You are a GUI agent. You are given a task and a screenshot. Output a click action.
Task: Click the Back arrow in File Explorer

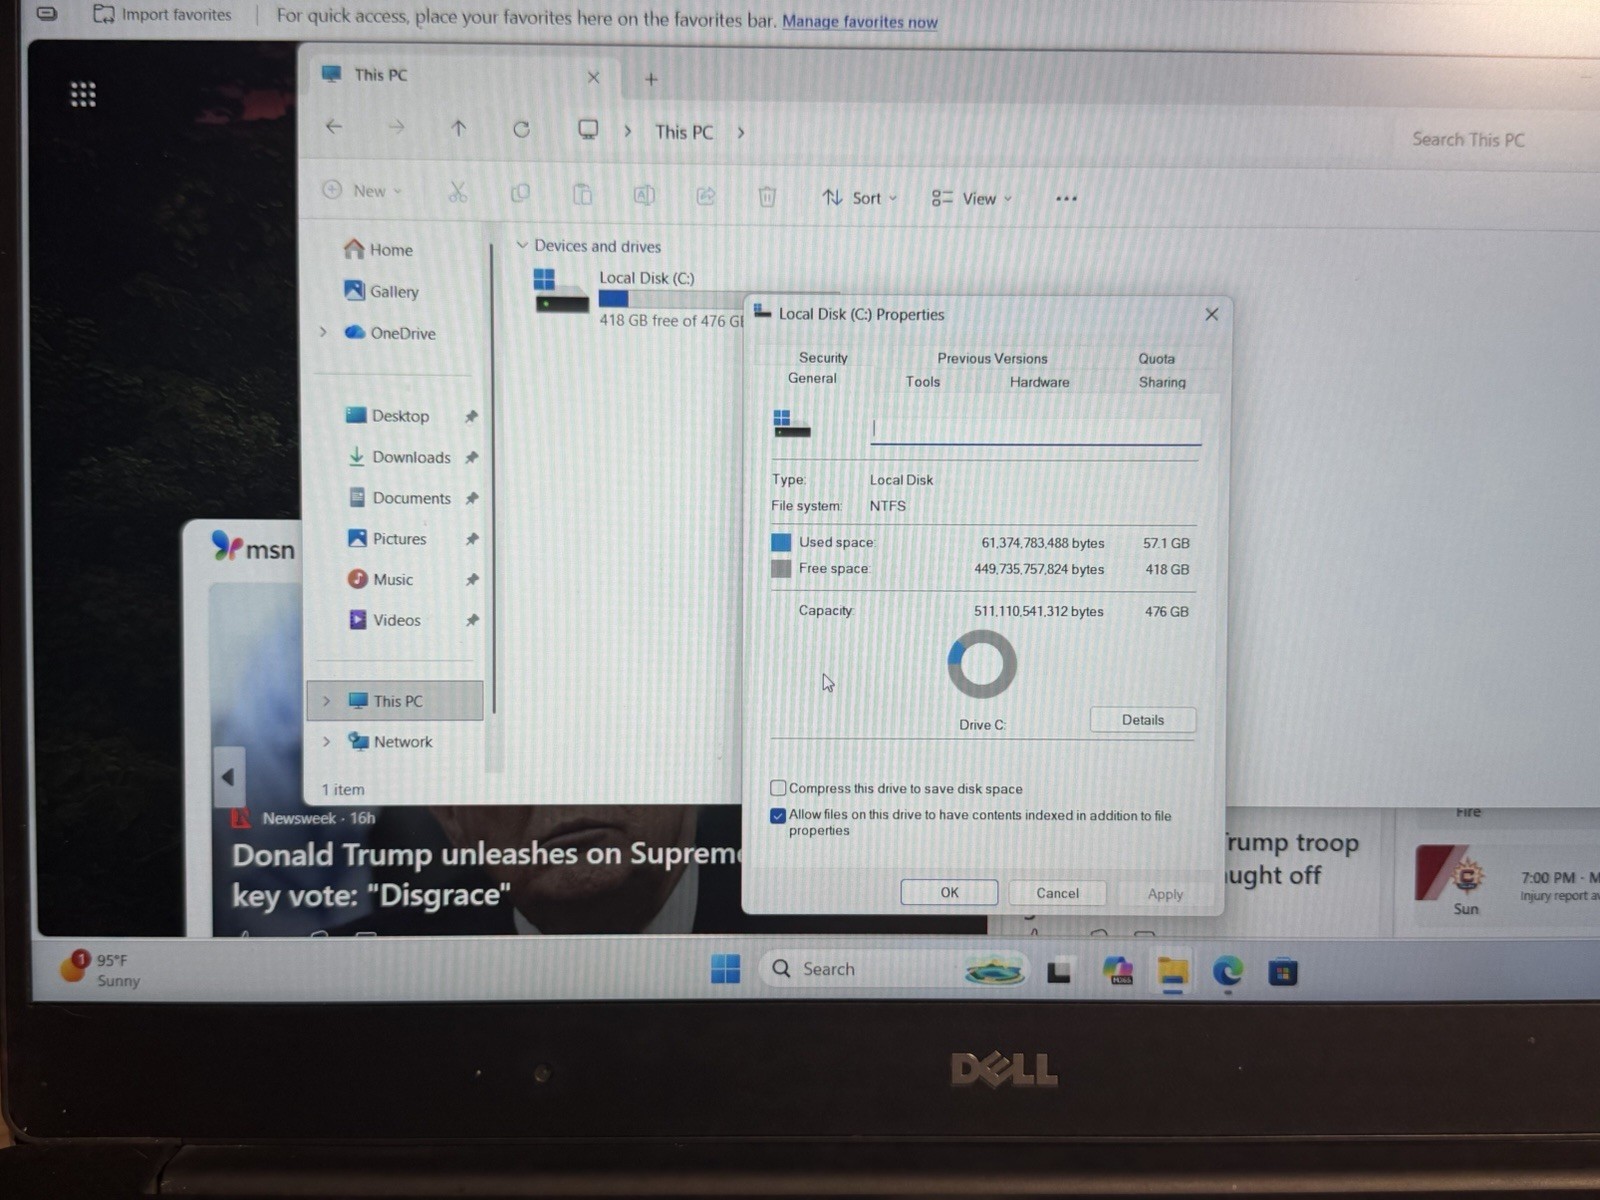(334, 127)
